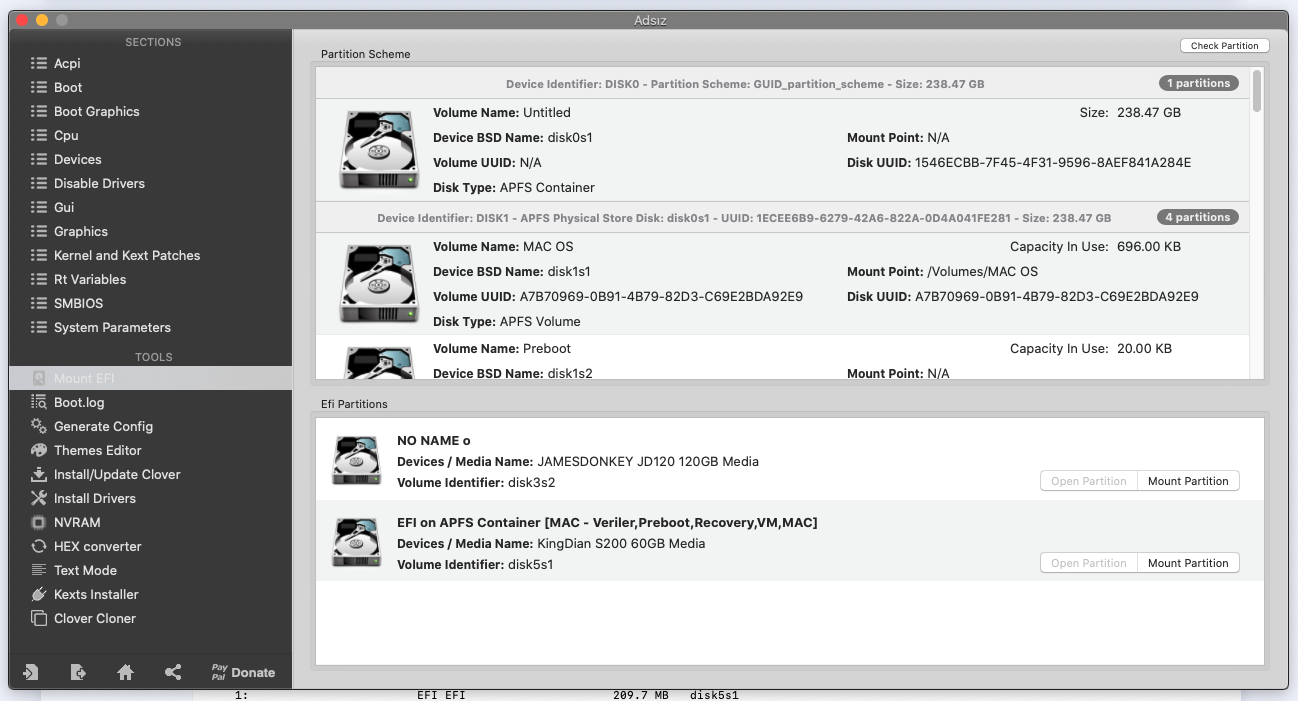The image size is (1298, 701).
Task: Open Themes Editor via its palette icon
Action: [x=39, y=450]
